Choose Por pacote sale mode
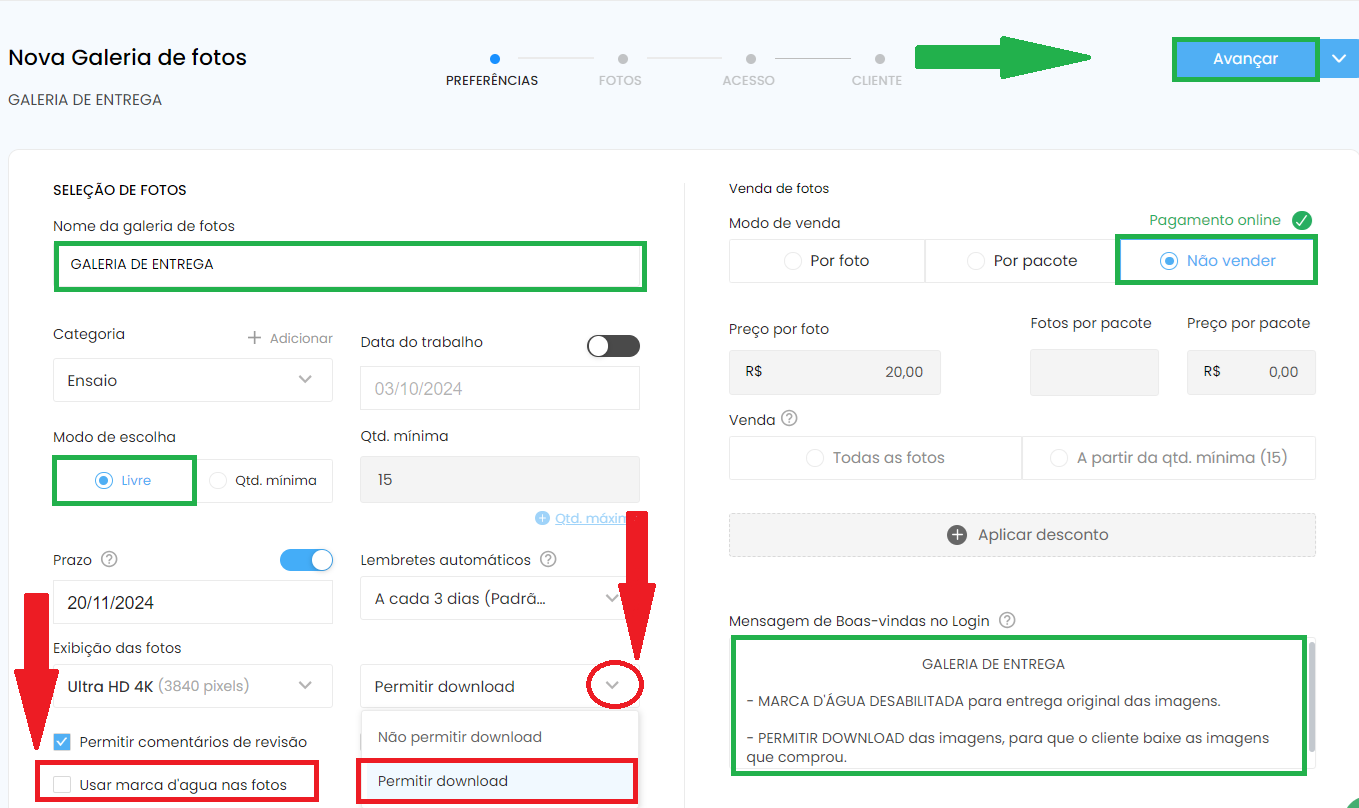This screenshot has height=808, width=1359. [x=1021, y=260]
